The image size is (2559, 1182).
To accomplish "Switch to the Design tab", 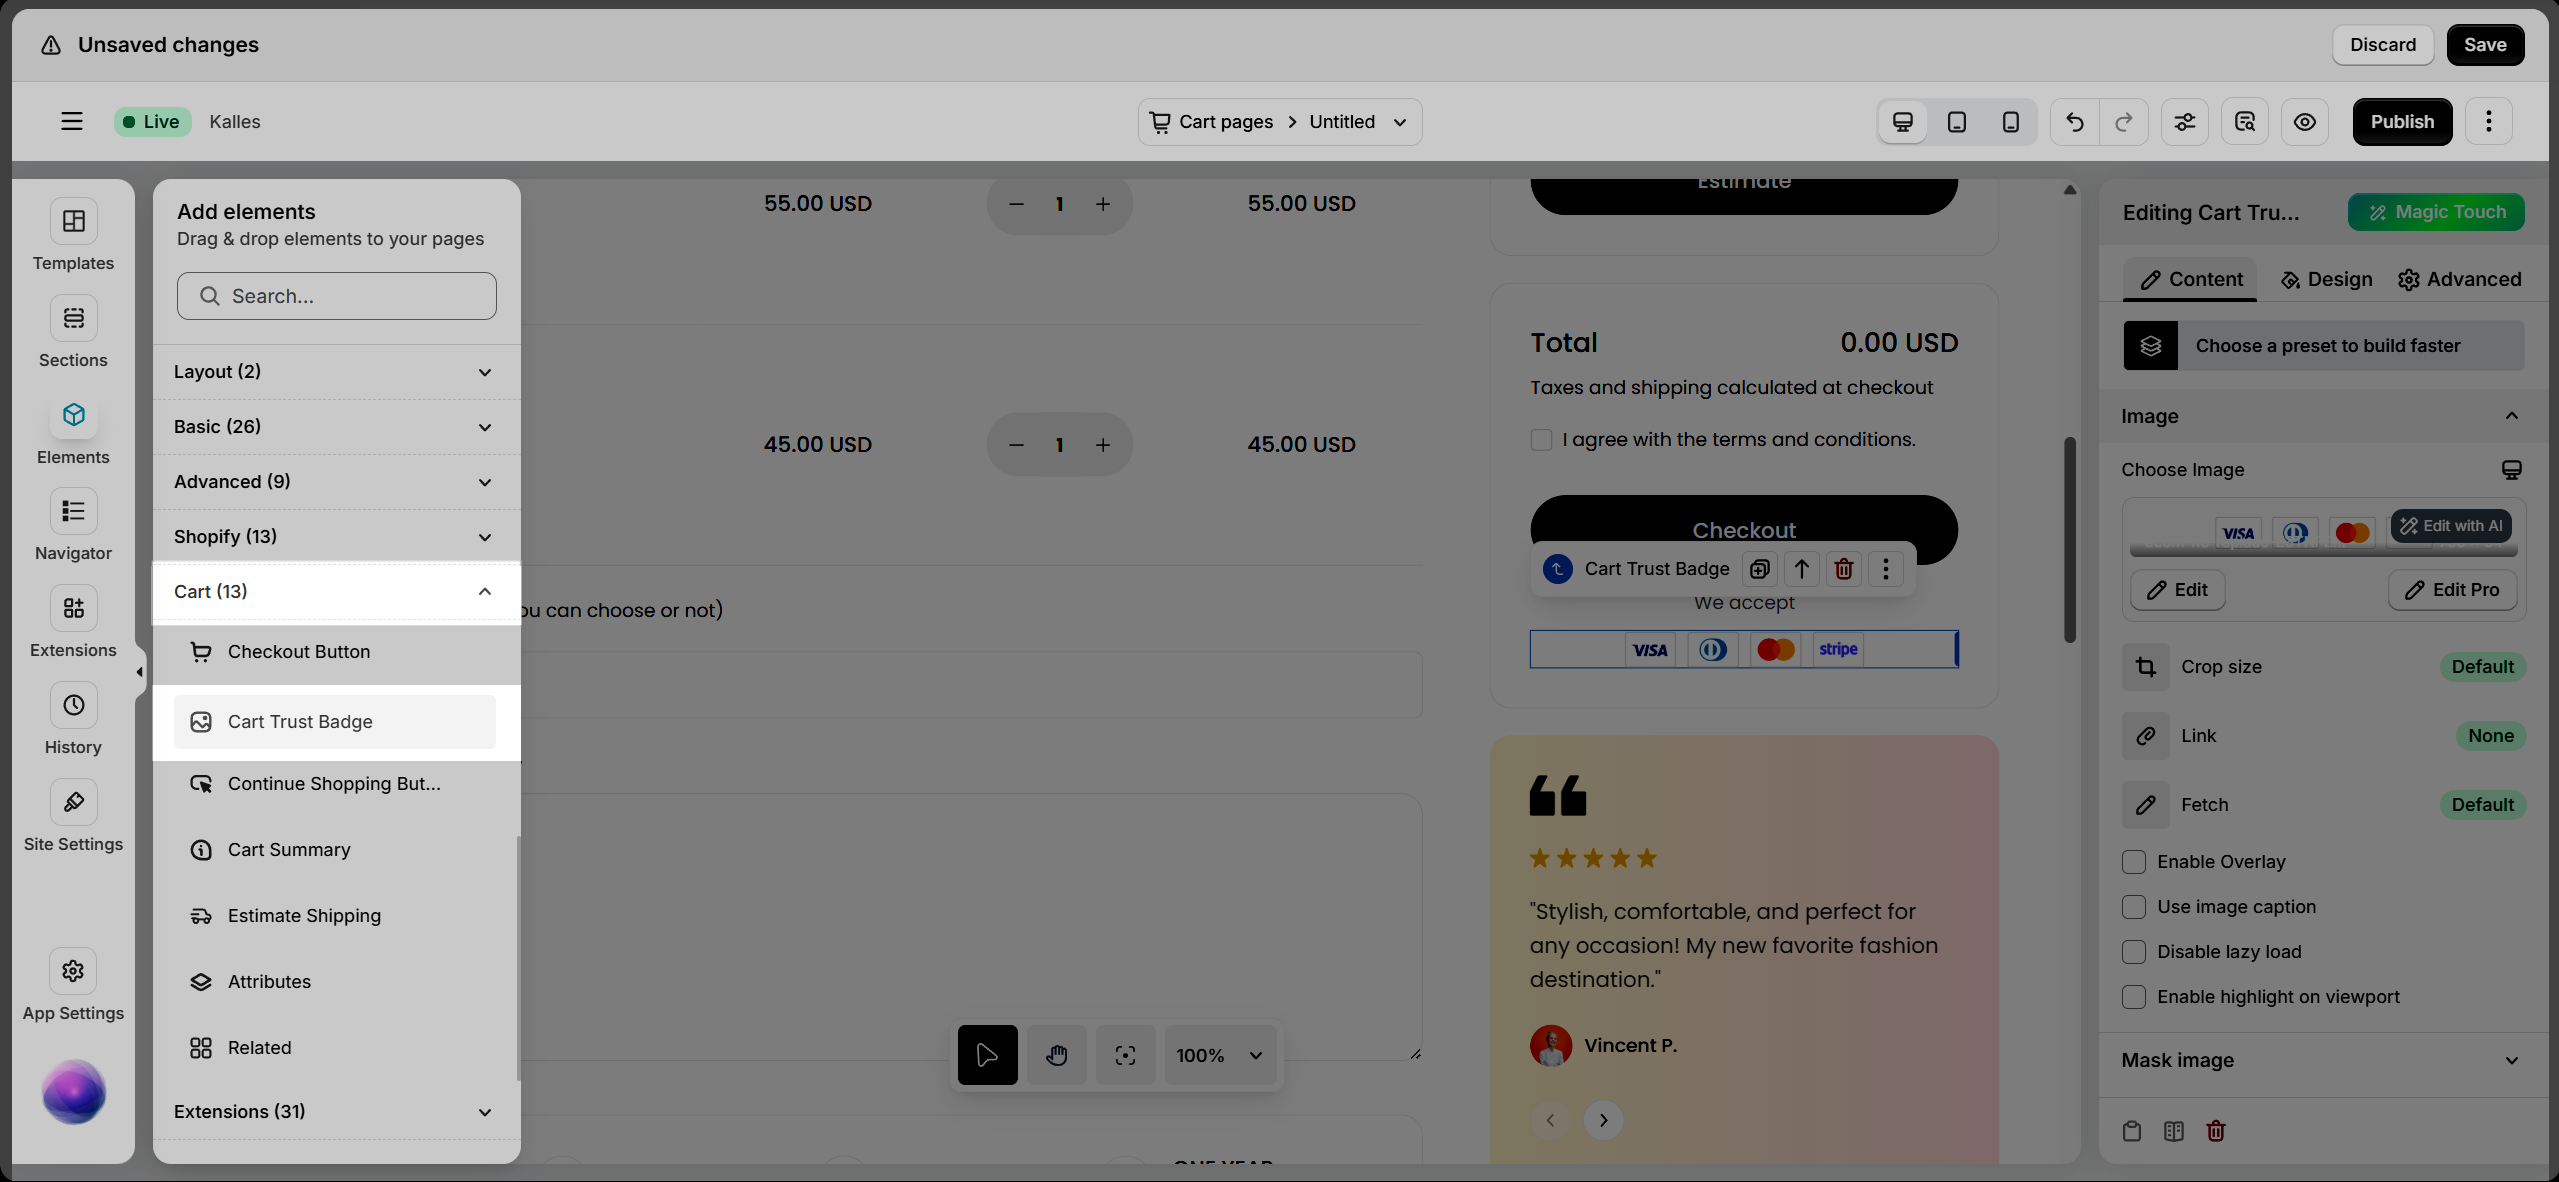I will click(x=2326, y=280).
